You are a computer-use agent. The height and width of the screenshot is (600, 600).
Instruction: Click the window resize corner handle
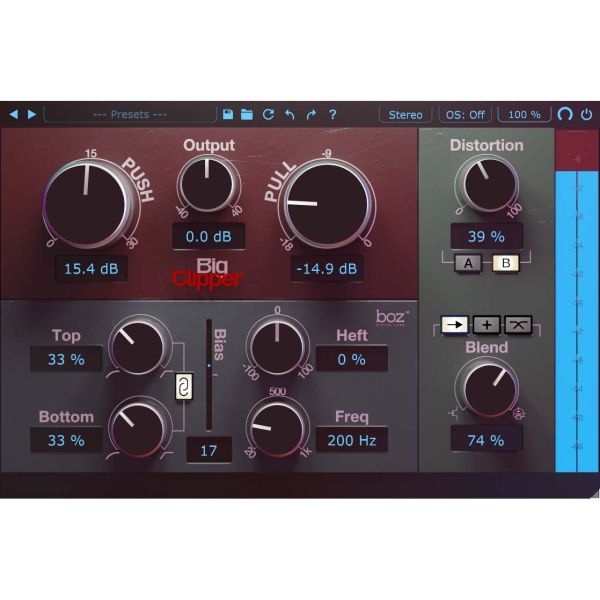[x=594, y=493]
